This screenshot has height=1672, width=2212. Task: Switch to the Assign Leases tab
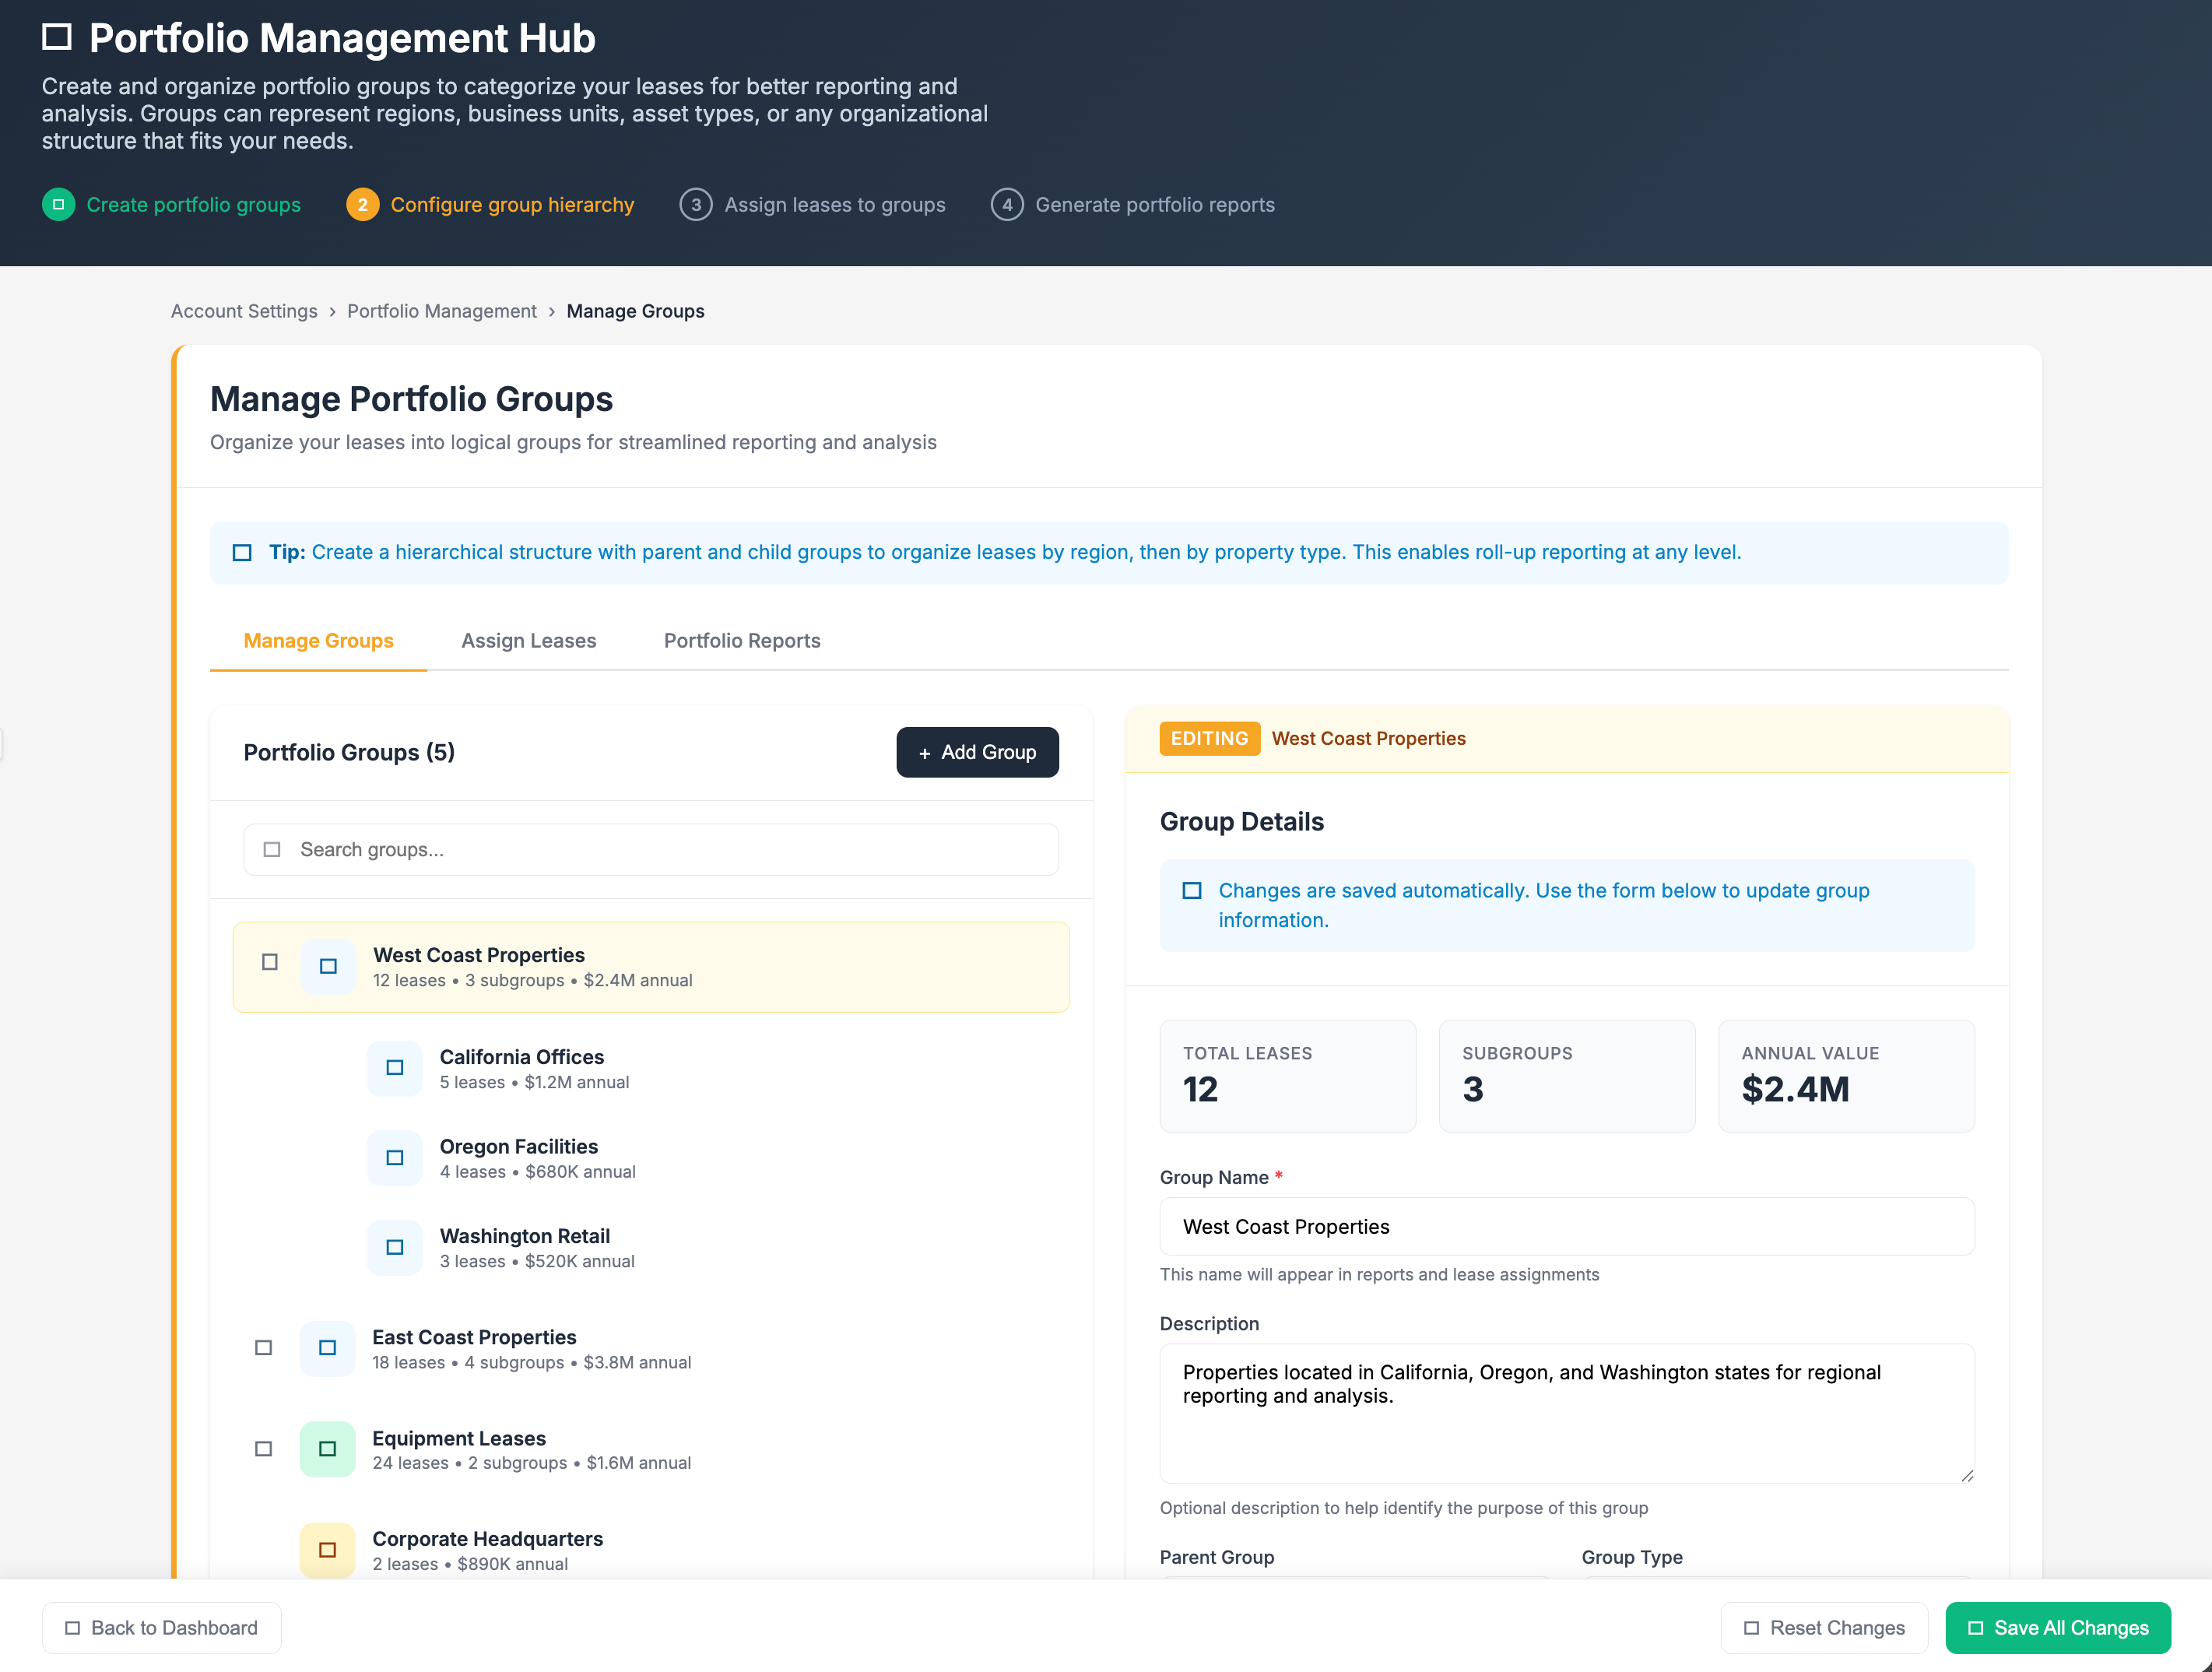coord(529,640)
